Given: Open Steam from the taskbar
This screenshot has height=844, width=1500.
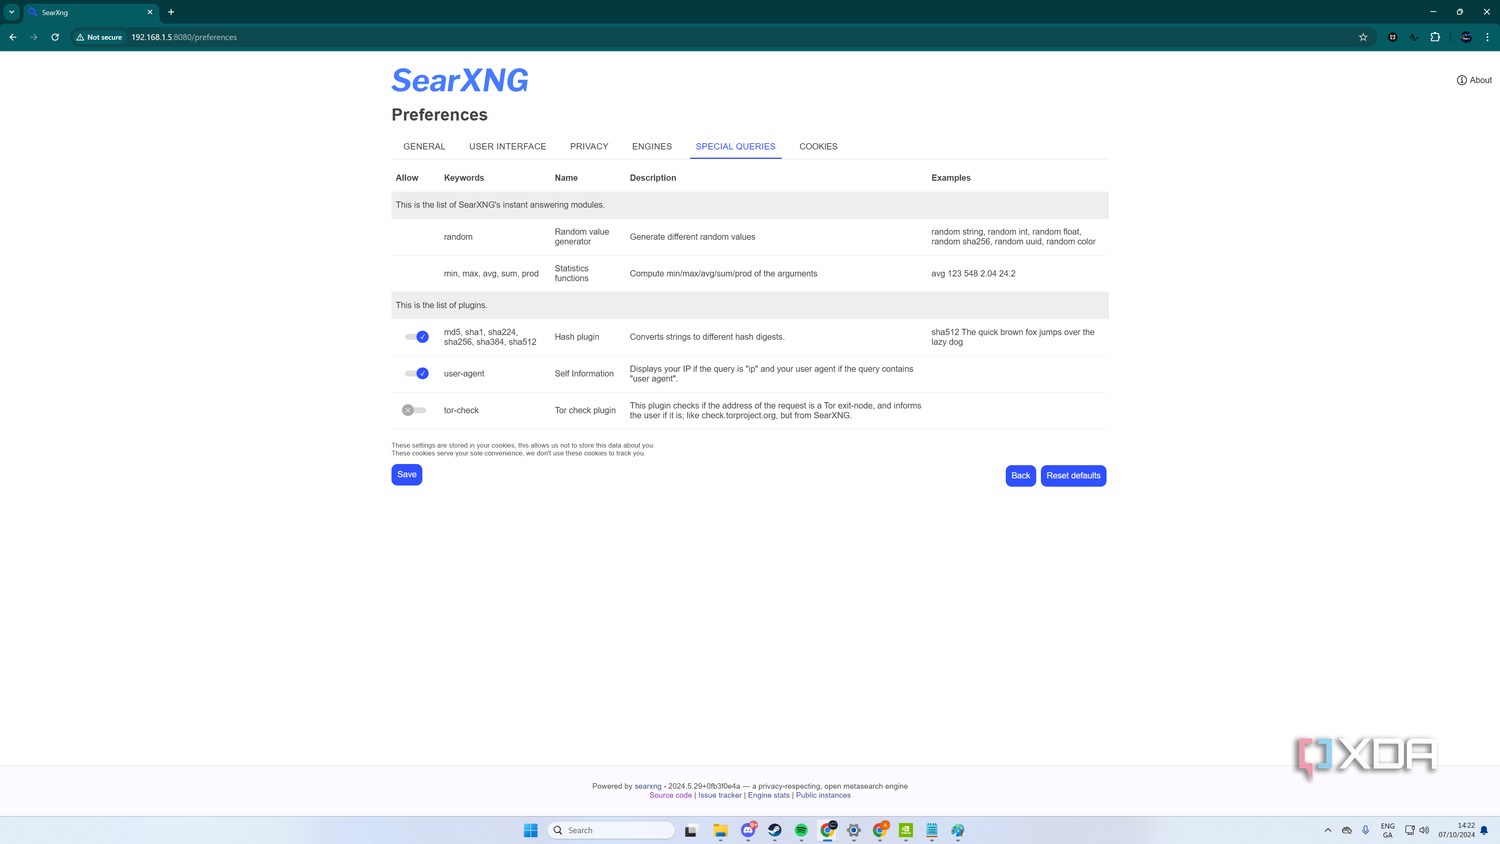Looking at the screenshot, I should coord(775,830).
